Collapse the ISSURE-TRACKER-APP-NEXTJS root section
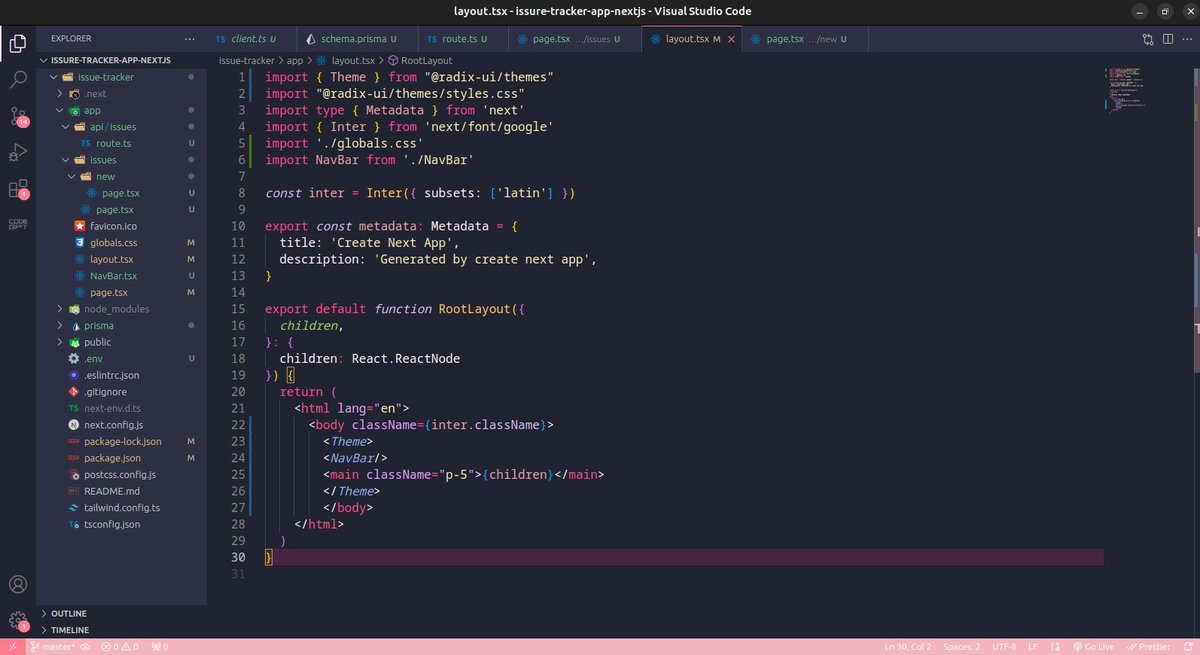Viewport: 1200px width, 655px height. 120,60
